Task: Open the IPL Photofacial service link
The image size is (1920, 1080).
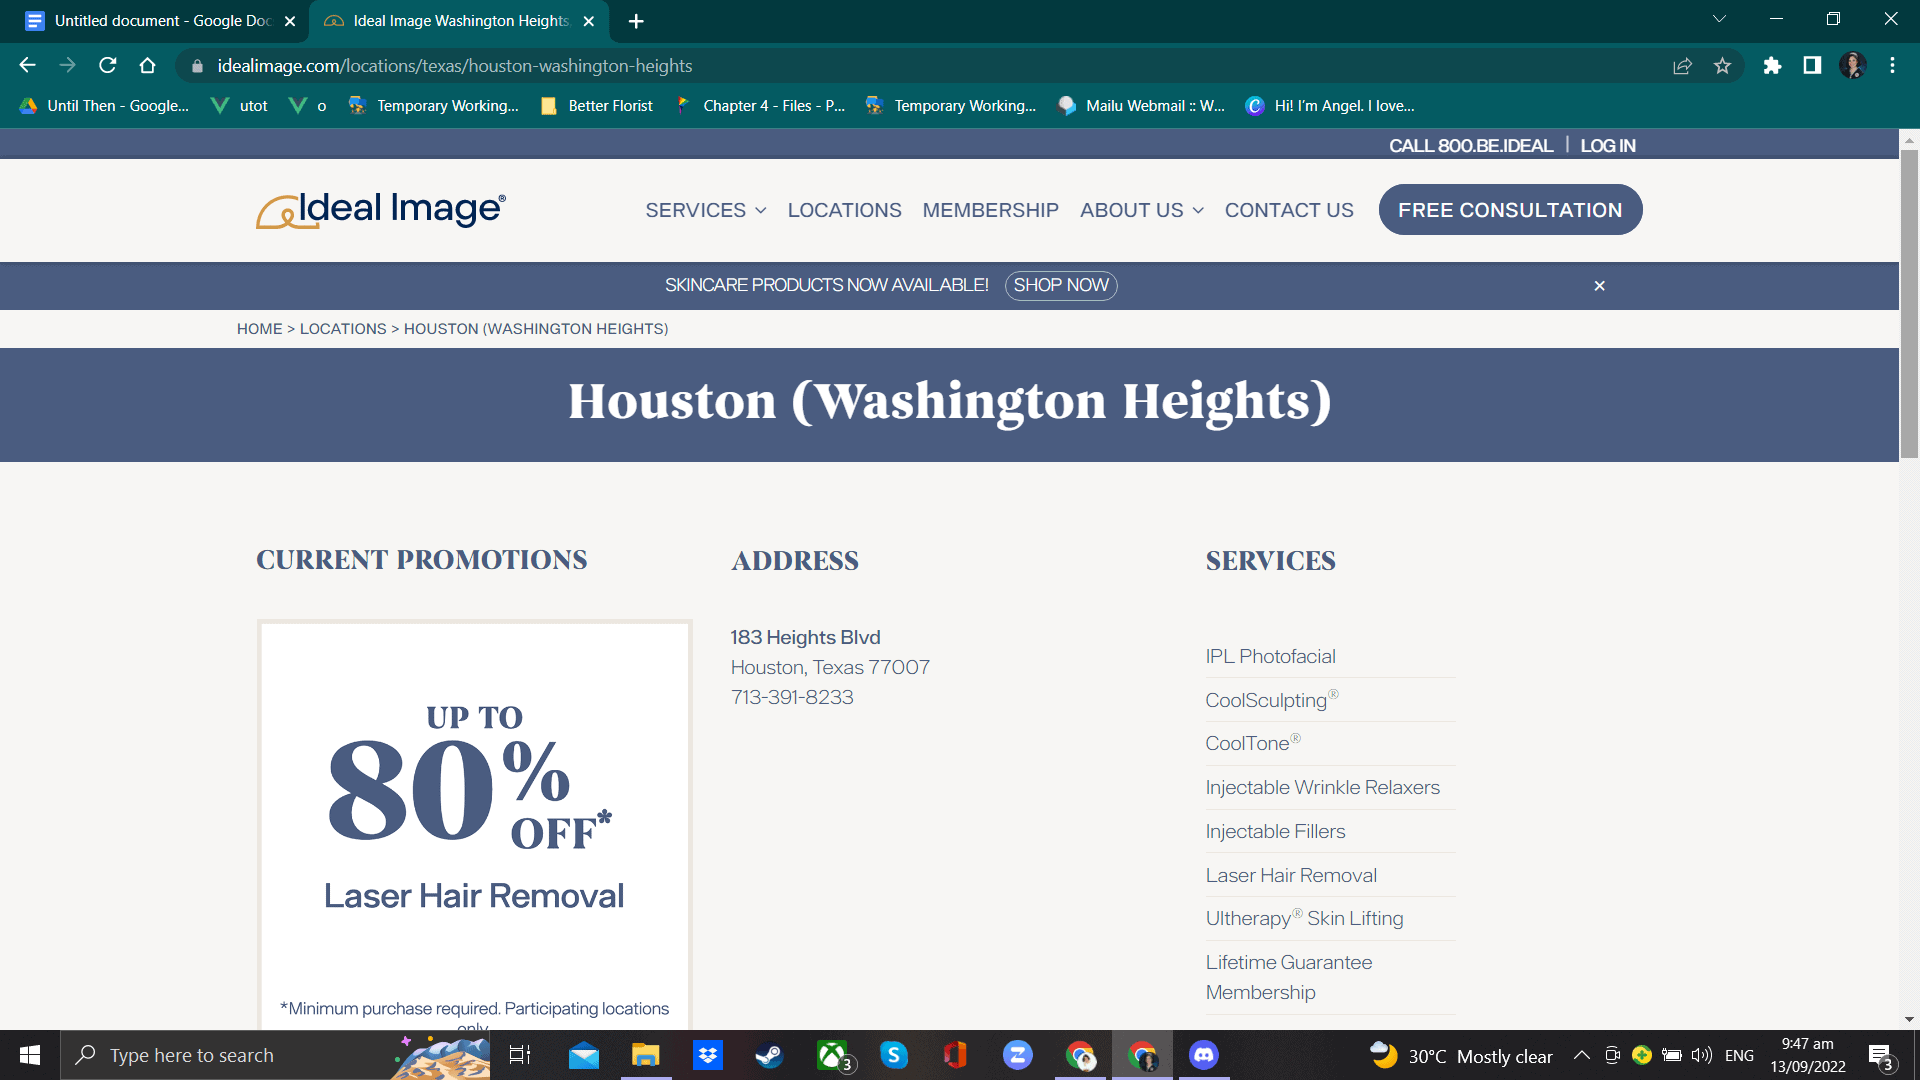Action: [x=1270, y=657]
